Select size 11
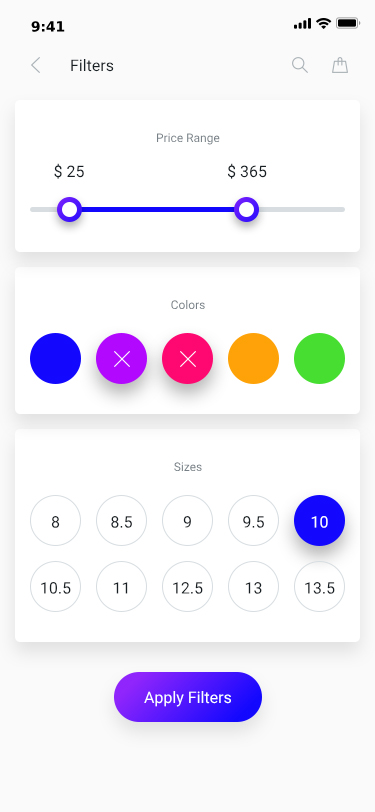This screenshot has height=812, width=375. coord(121,587)
